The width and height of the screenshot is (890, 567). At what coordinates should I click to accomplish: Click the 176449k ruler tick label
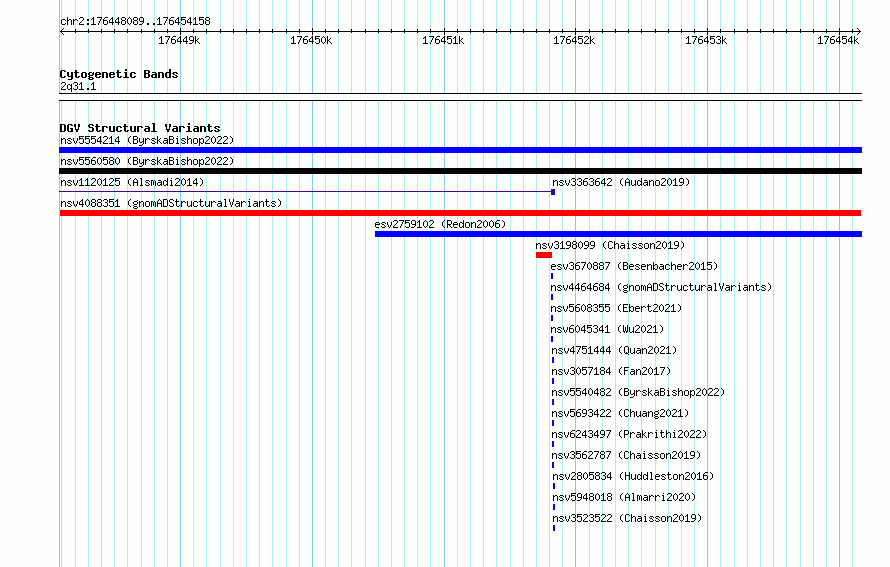(x=179, y=40)
